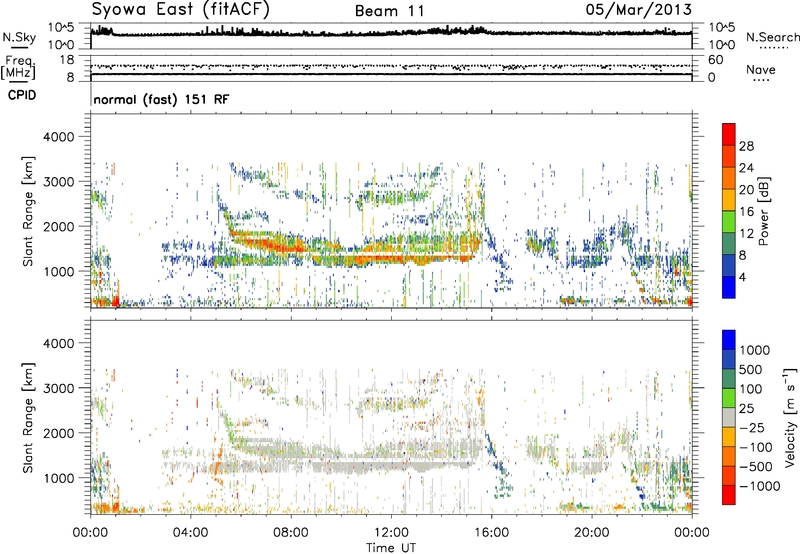
Task: Click the '04:00' time tick label
Action: point(190,533)
